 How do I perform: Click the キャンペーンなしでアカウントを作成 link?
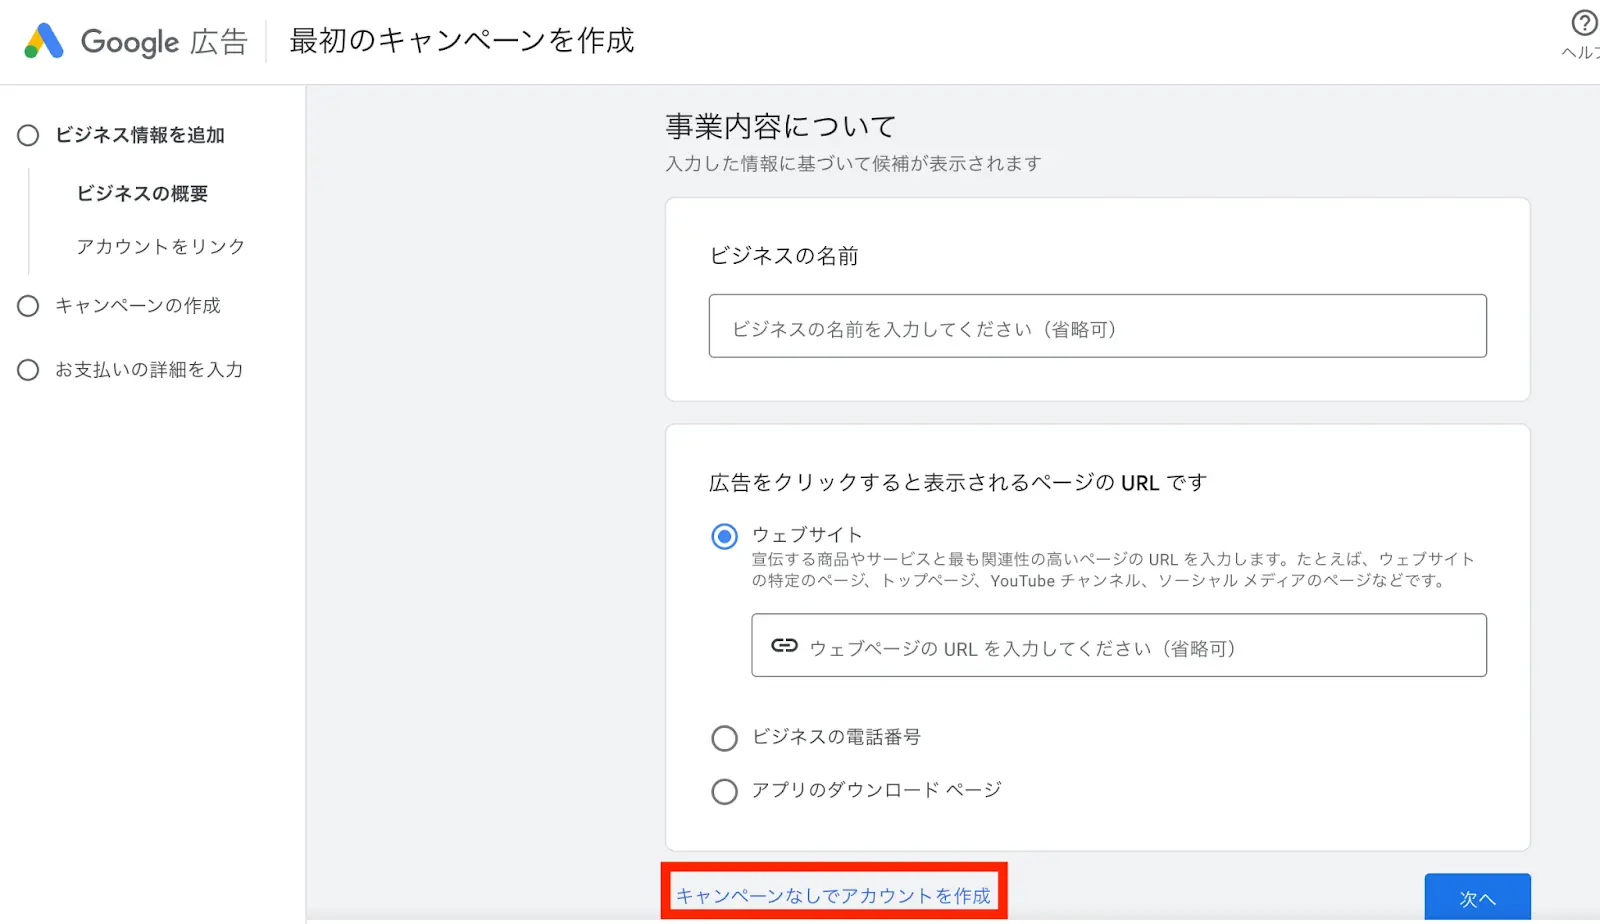pos(833,895)
